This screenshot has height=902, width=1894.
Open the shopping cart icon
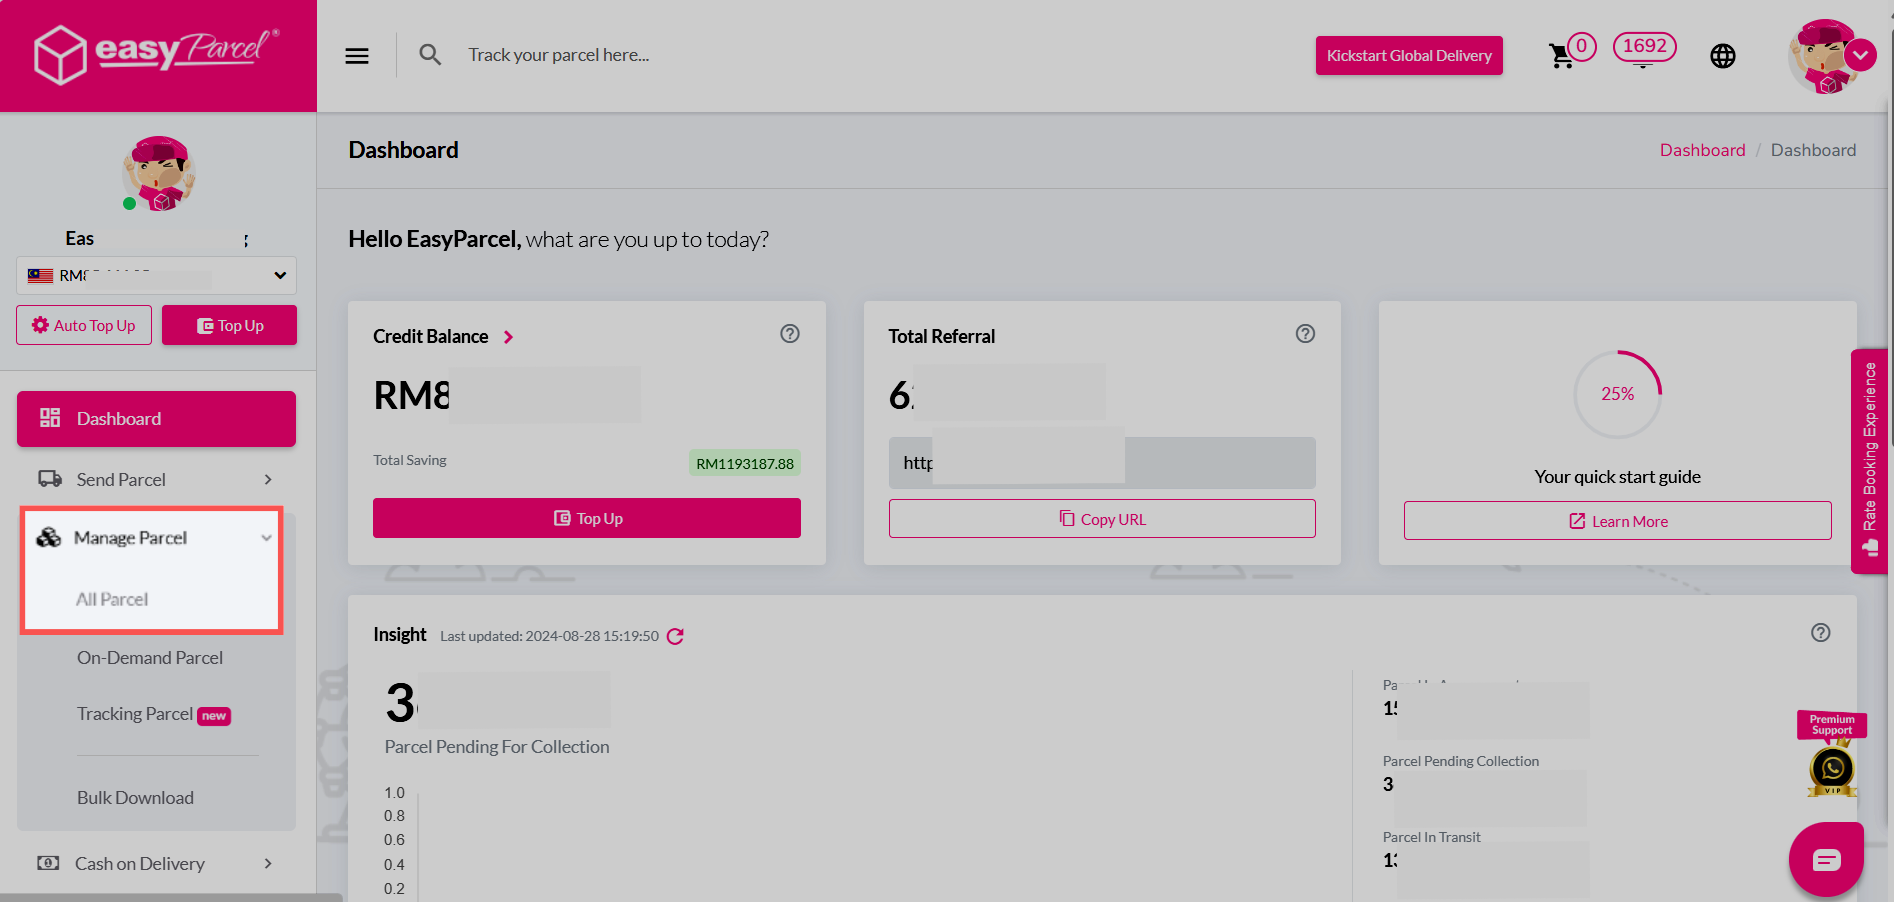point(1561,56)
